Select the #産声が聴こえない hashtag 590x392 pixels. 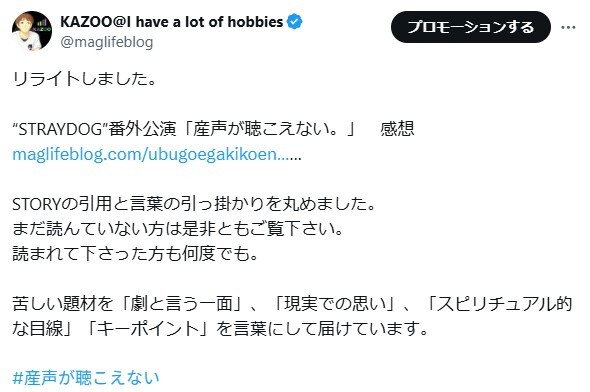pyautogui.click(x=86, y=378)
